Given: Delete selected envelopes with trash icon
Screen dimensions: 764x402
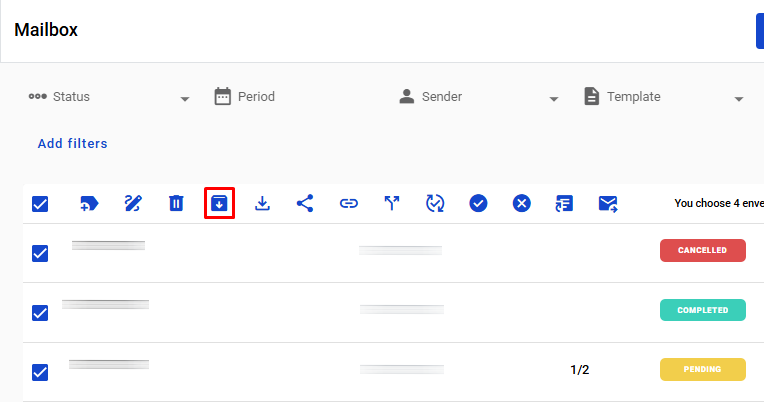Looking at the screenshot, I should coord(176,204).
